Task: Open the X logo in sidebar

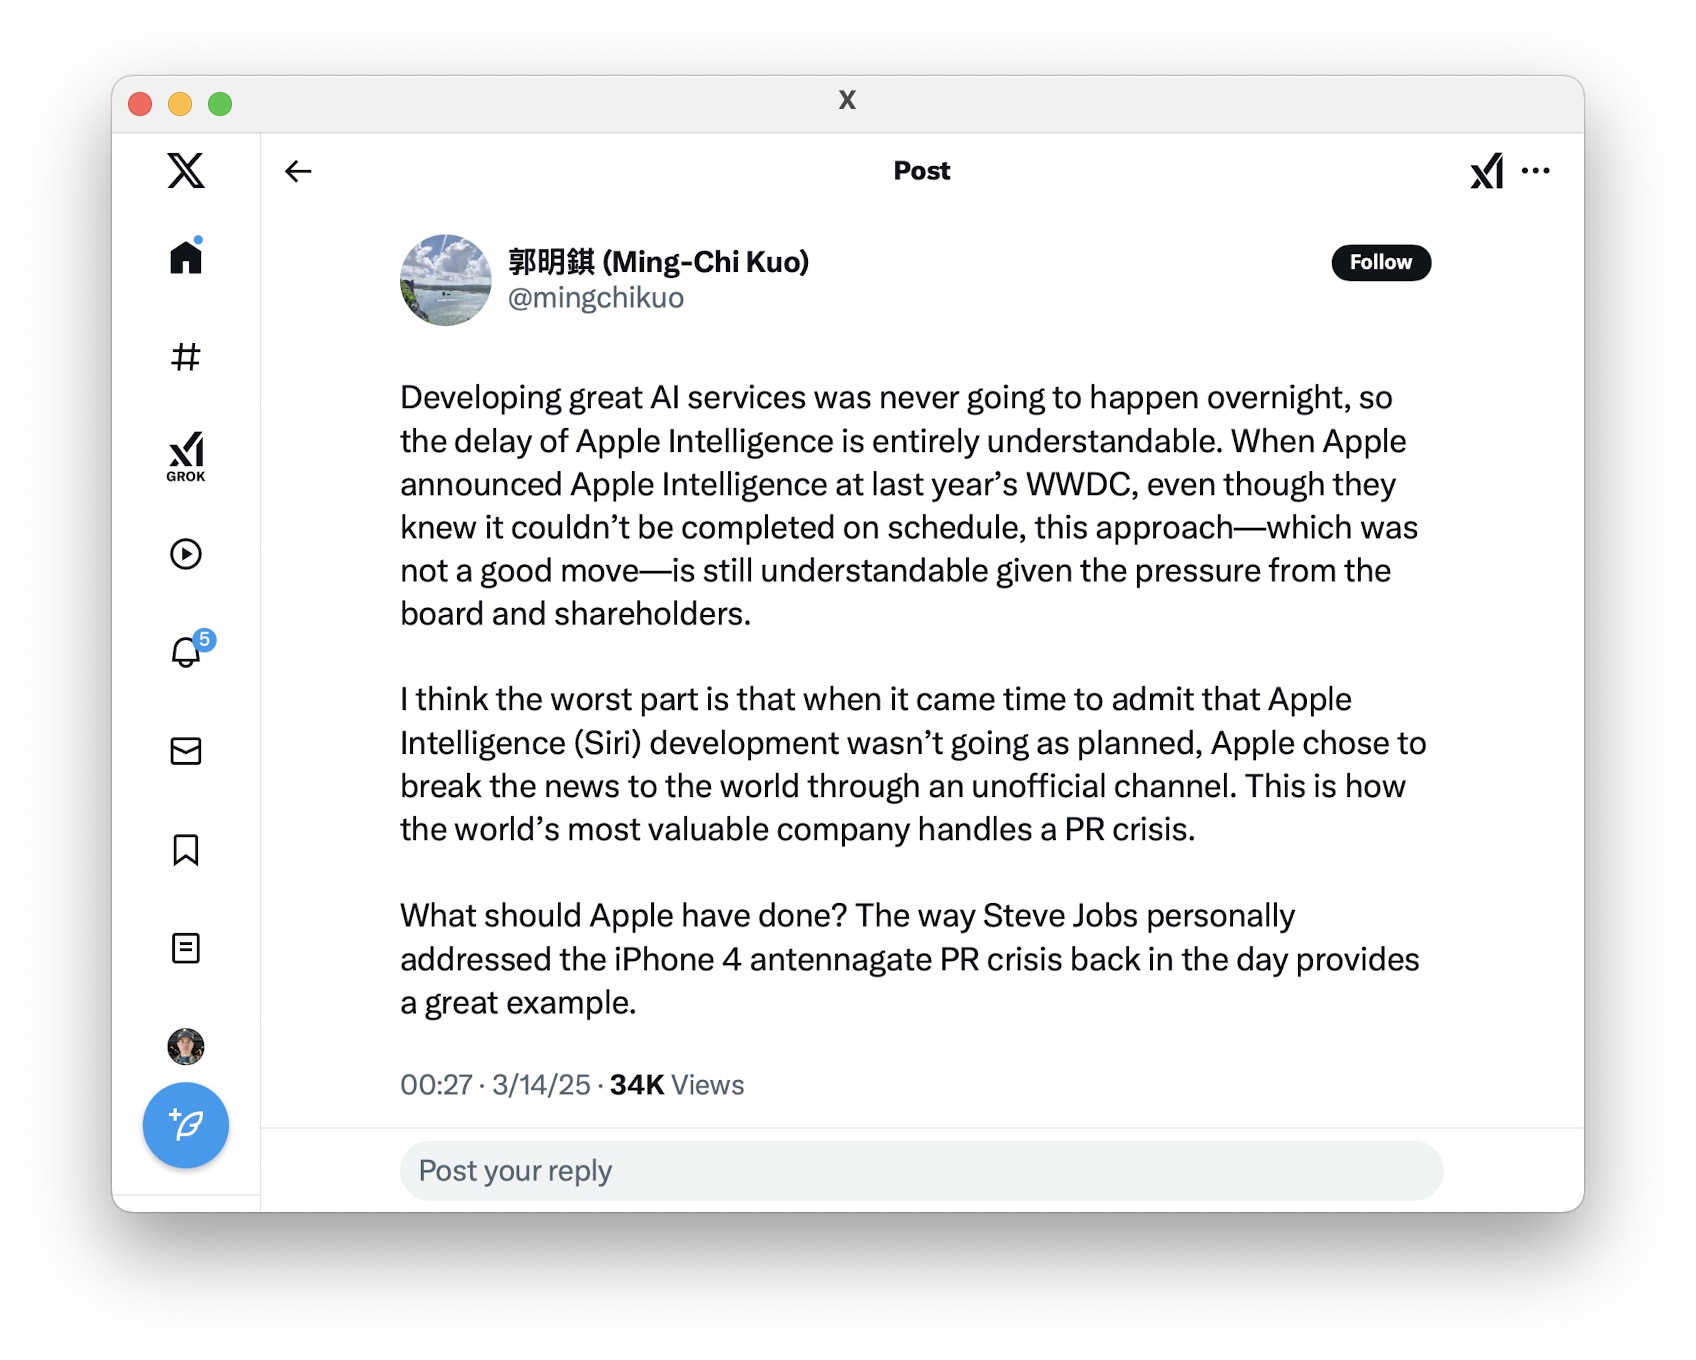Action: click(x=186, y=170)
